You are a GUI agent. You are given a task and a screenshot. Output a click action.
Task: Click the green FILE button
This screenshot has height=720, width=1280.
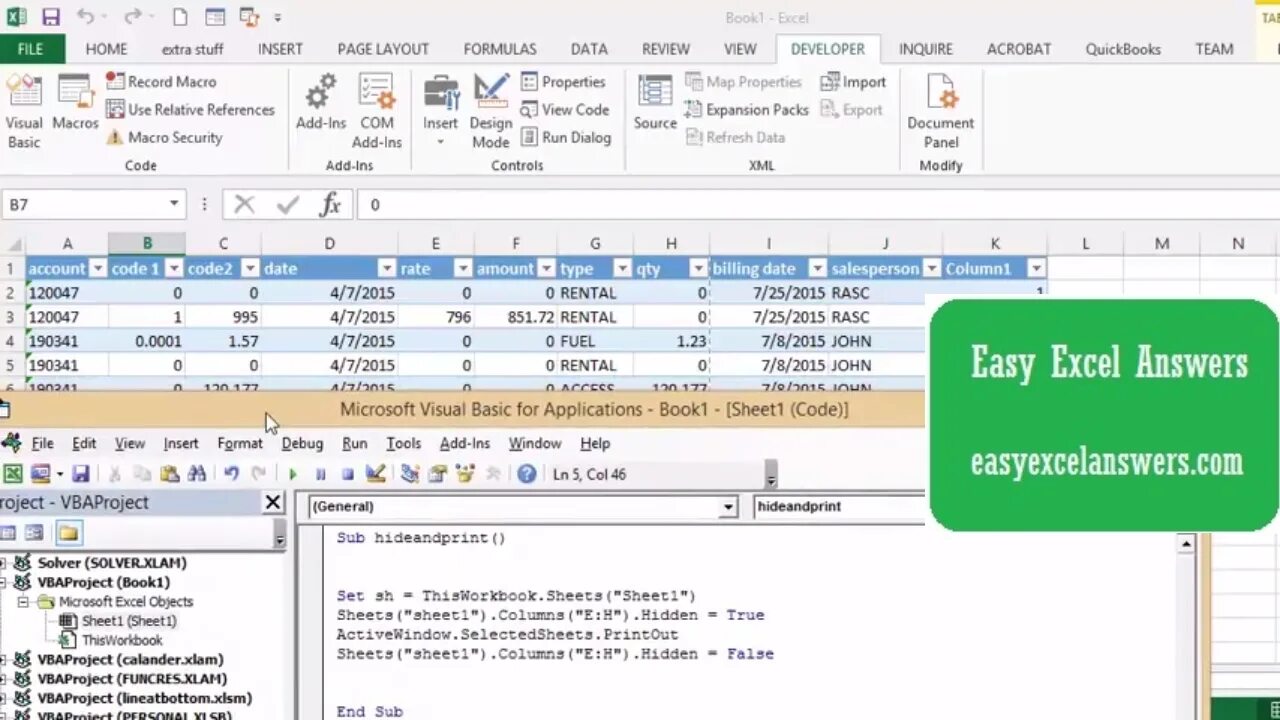31,49
